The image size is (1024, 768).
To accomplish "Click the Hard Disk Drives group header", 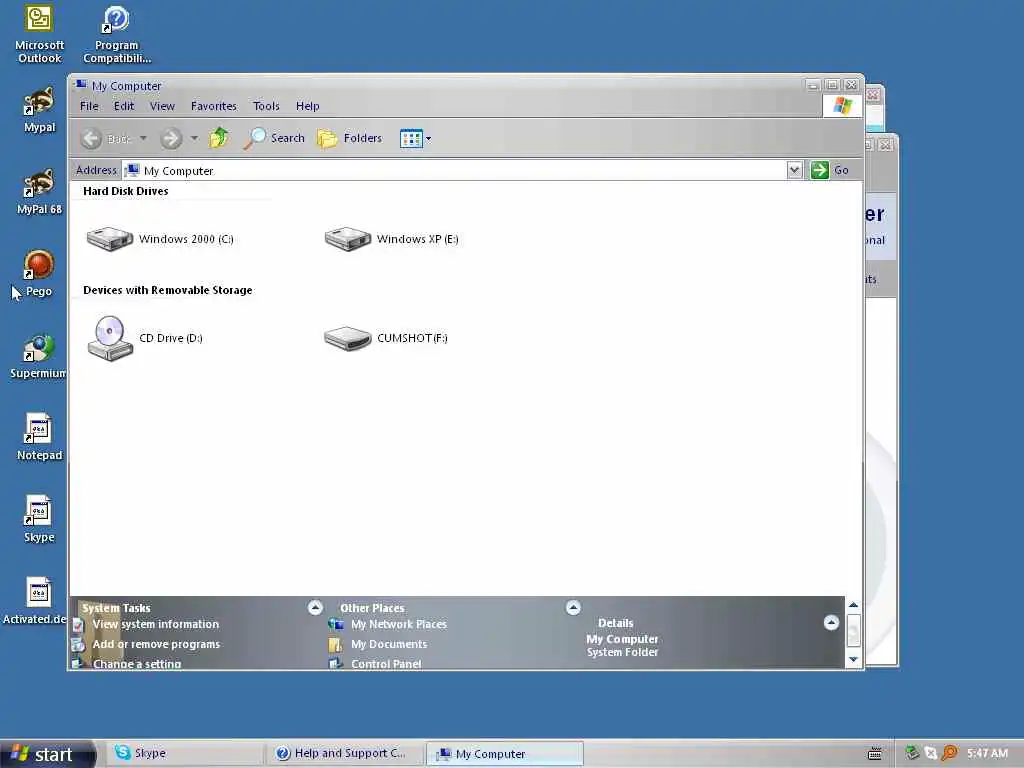I will click(125, 191).
